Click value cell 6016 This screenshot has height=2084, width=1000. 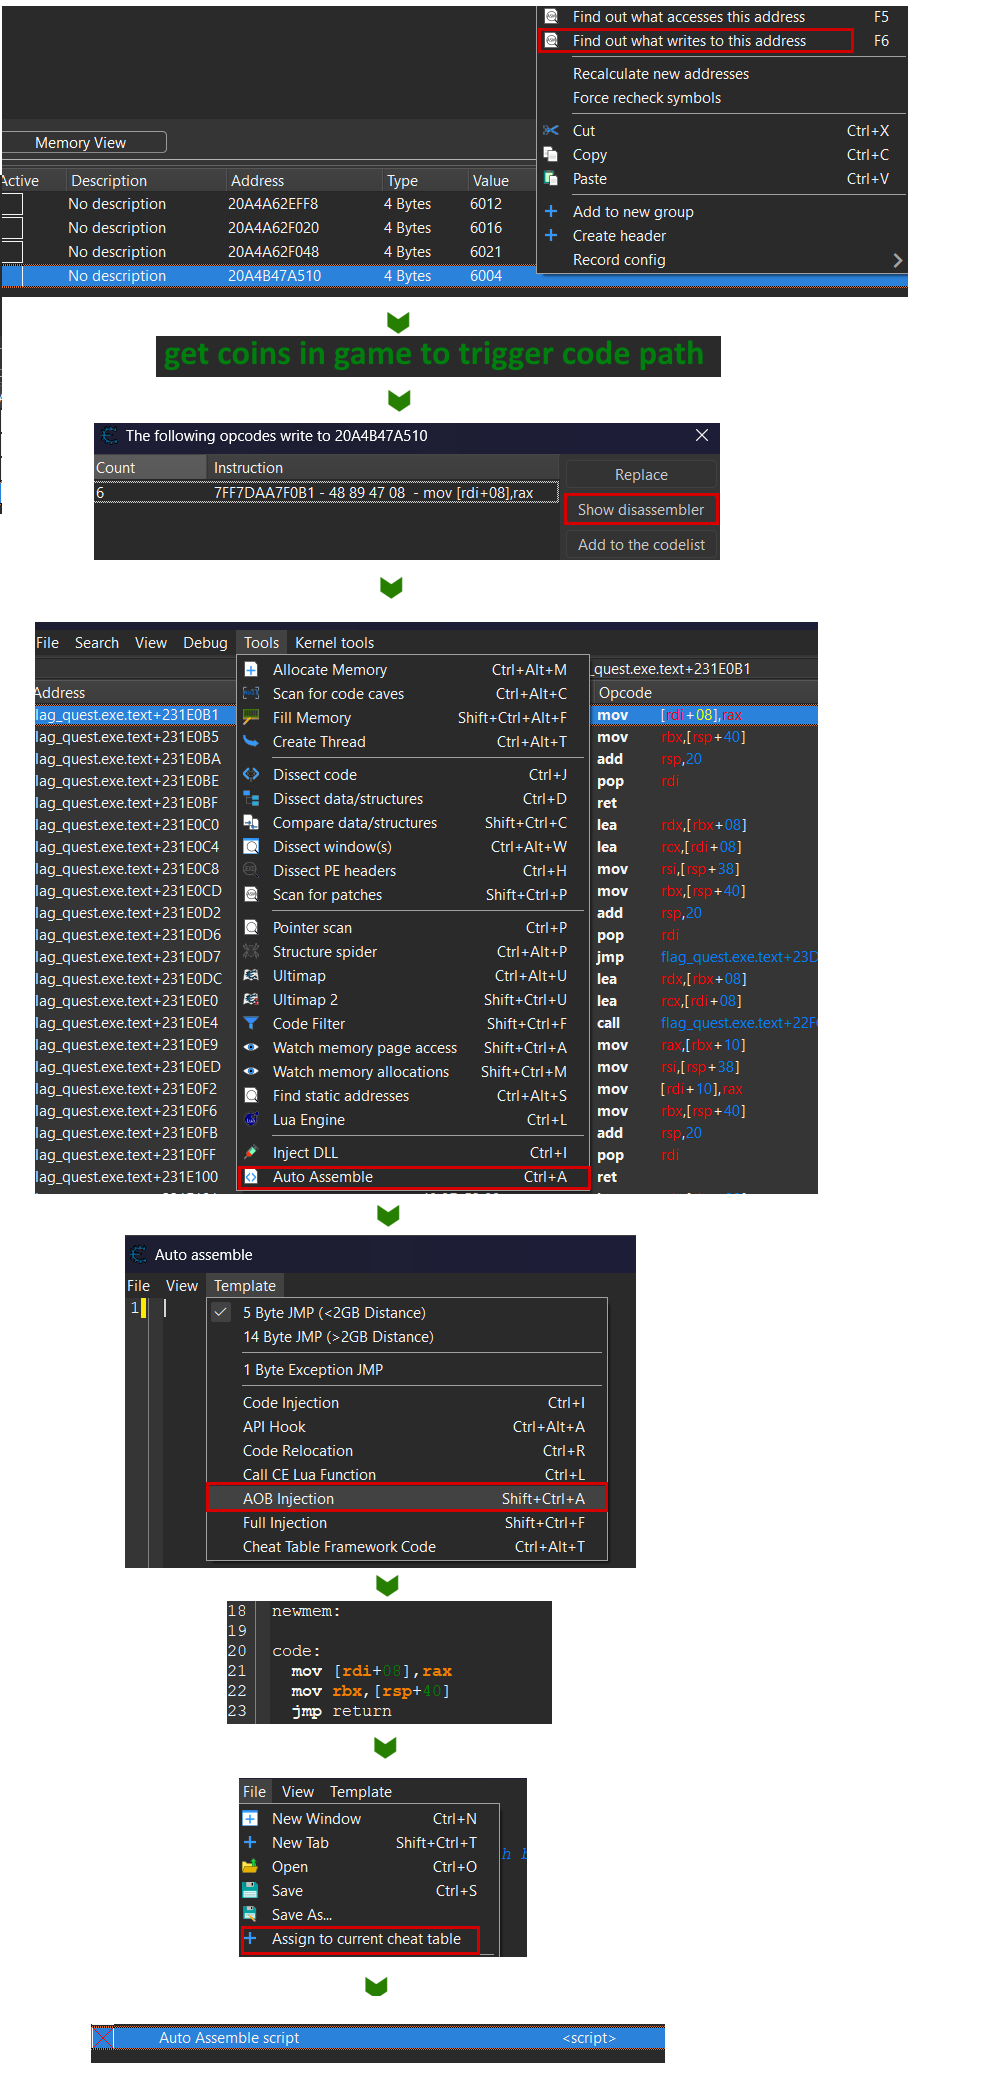486,228
